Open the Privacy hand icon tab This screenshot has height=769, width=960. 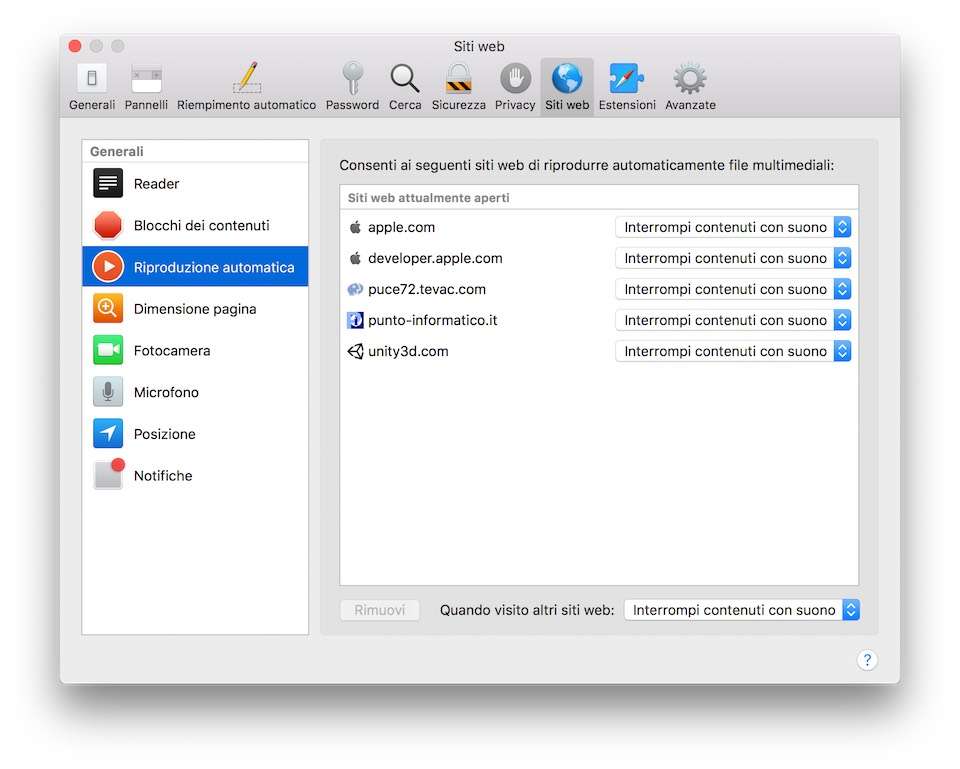click(515, 86)
